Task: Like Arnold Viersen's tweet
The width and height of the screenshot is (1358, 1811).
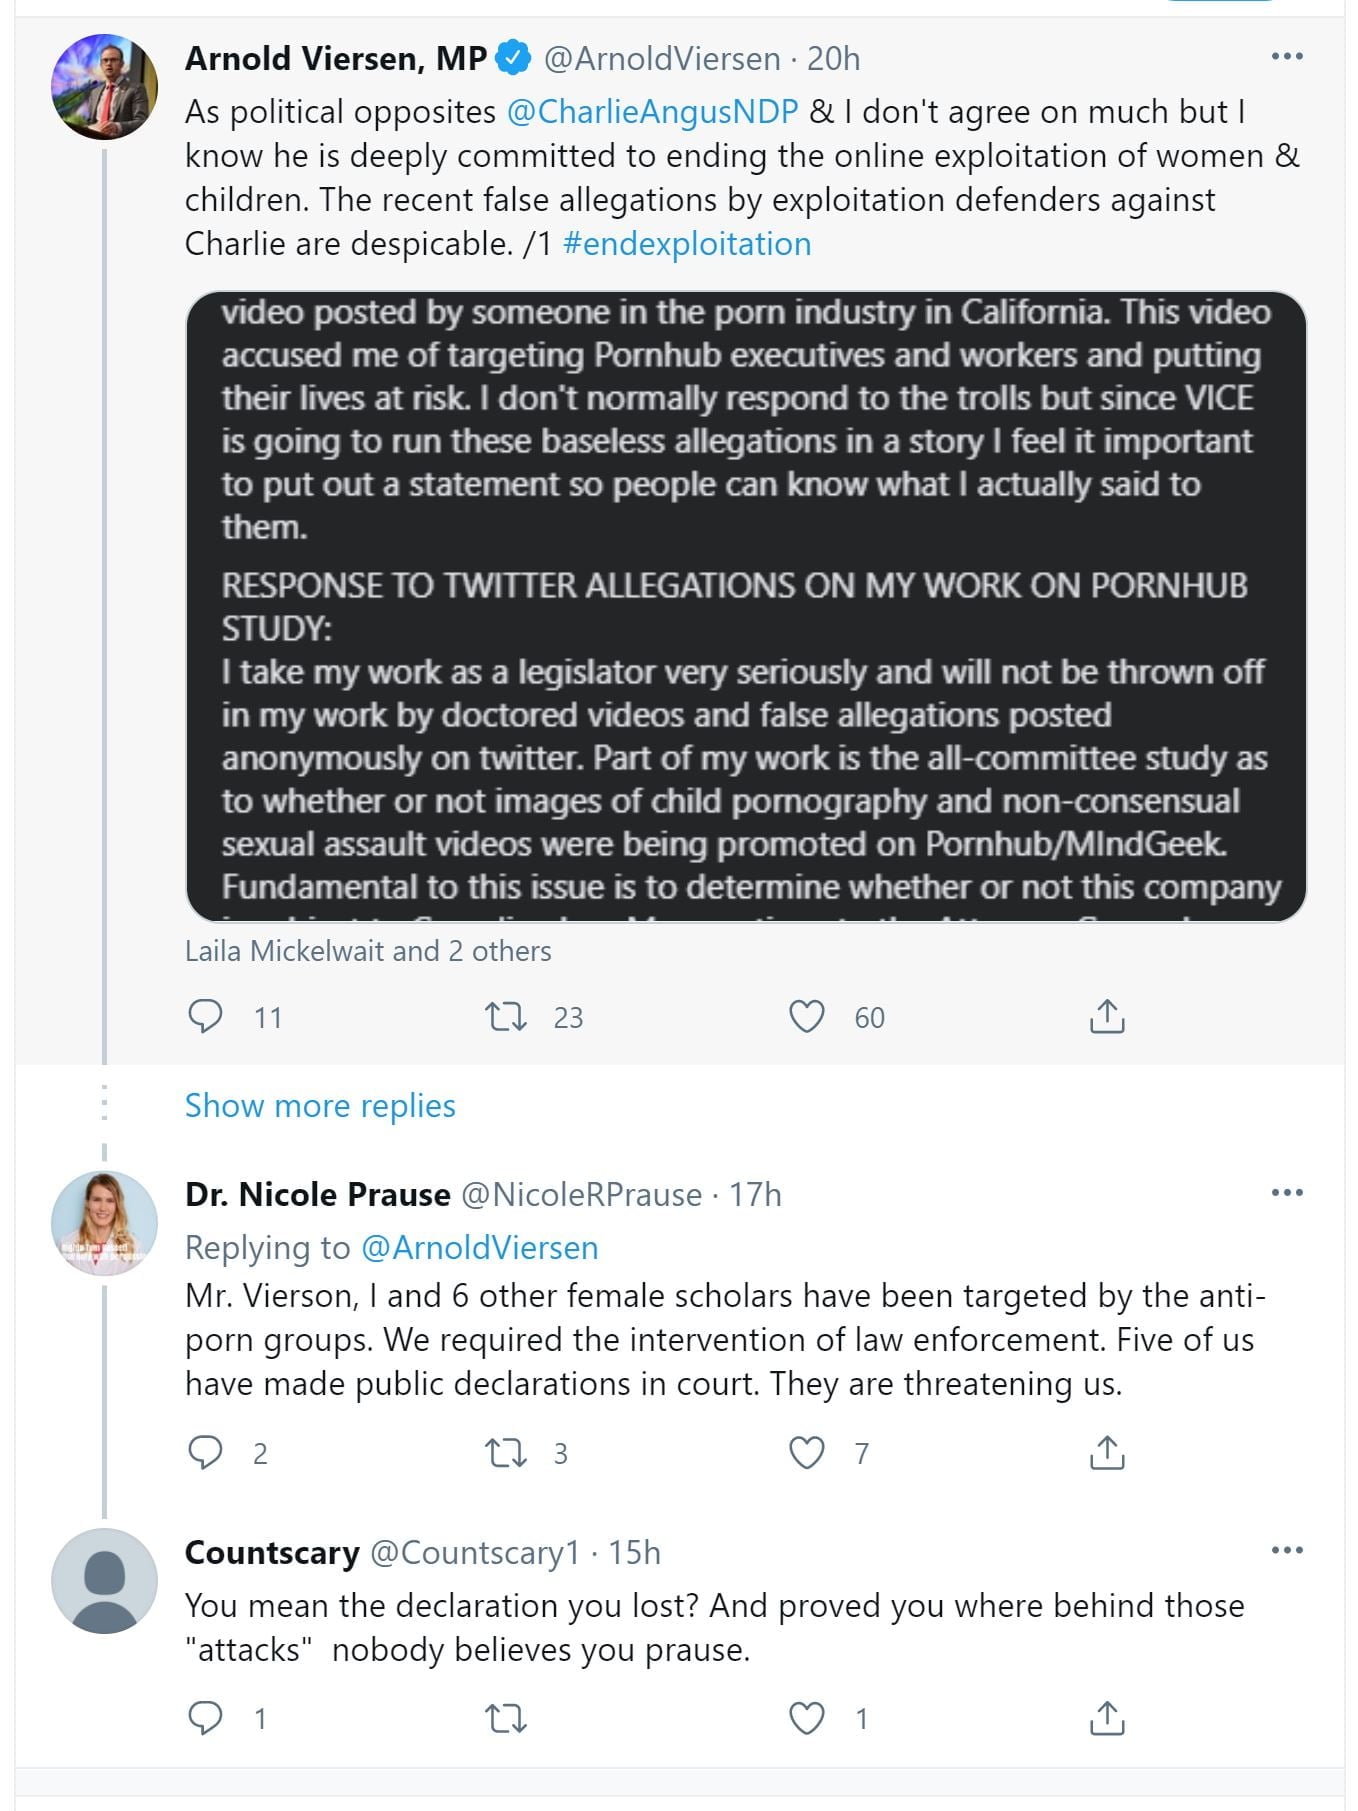Action: pyautogui.click(x=806, y=1016)
